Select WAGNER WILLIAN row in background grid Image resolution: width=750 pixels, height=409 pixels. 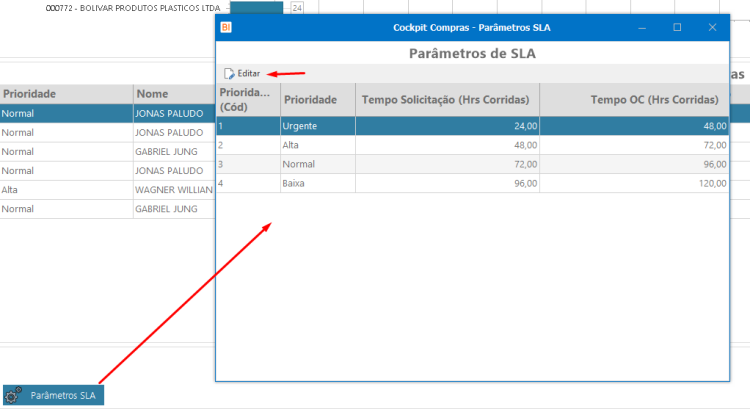coord(108,190)
